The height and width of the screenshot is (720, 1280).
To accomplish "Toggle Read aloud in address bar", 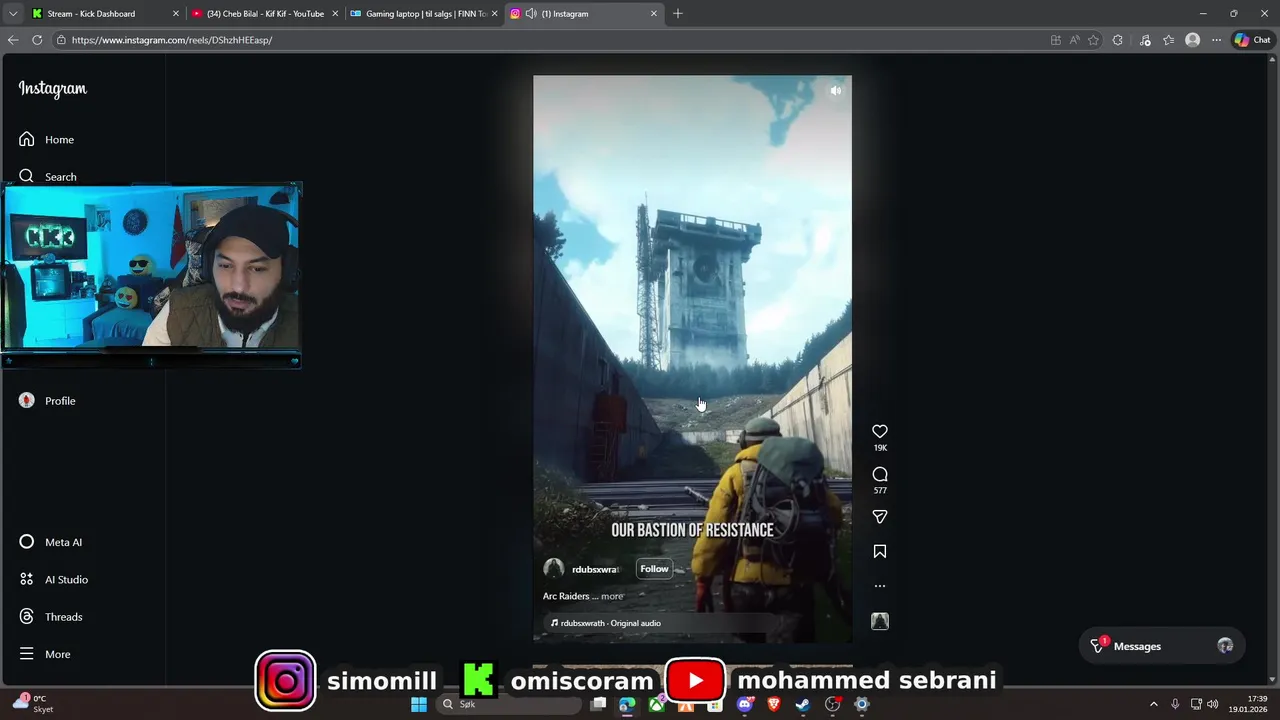I will [x=1074, y=40].
